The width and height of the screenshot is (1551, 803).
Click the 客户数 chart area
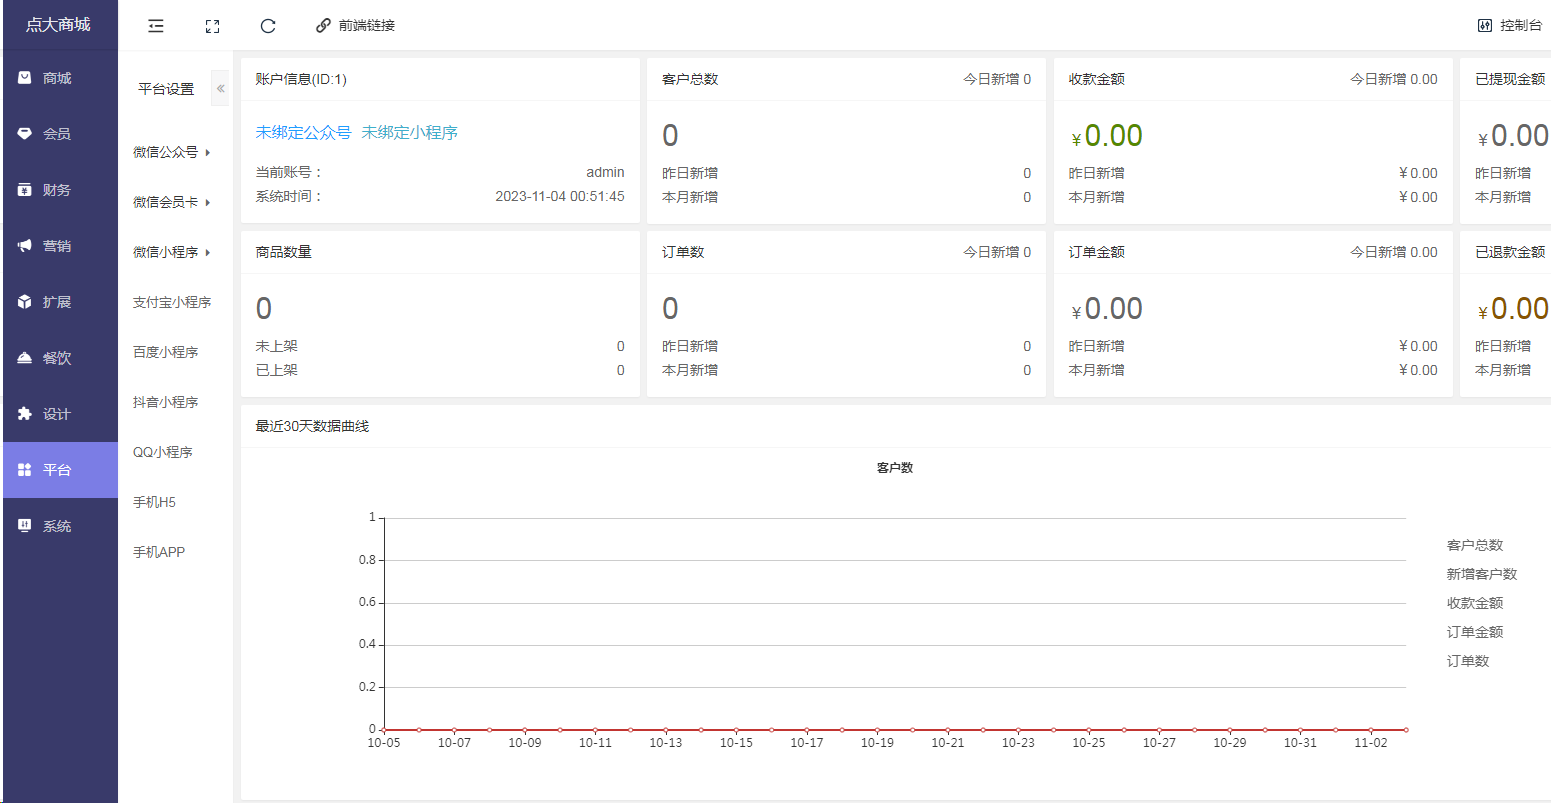pyautogui.click(x=890, y=620)
